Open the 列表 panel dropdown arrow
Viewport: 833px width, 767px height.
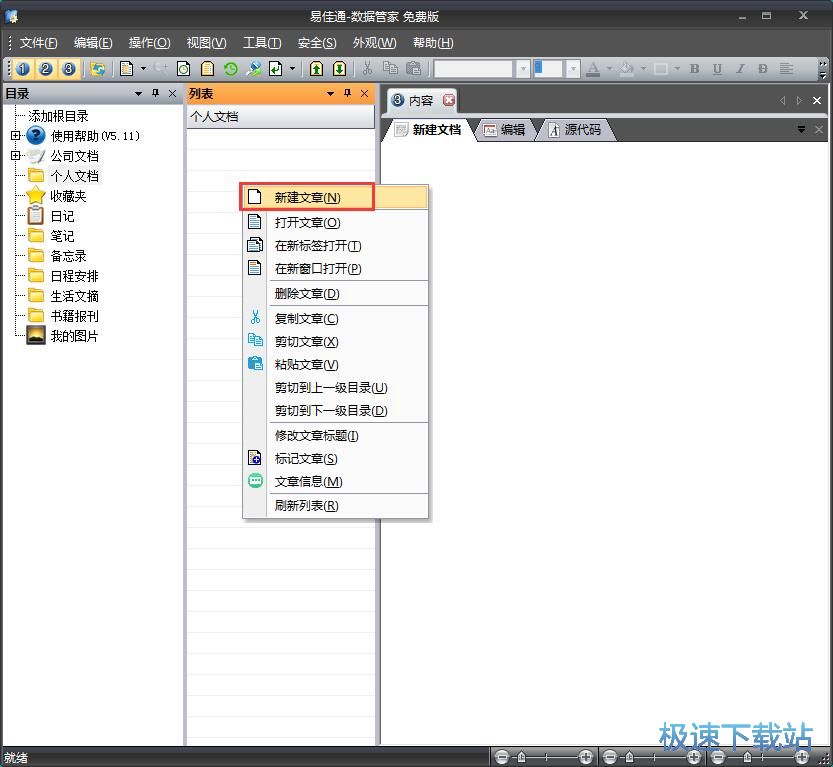click(x=331, y=94)
